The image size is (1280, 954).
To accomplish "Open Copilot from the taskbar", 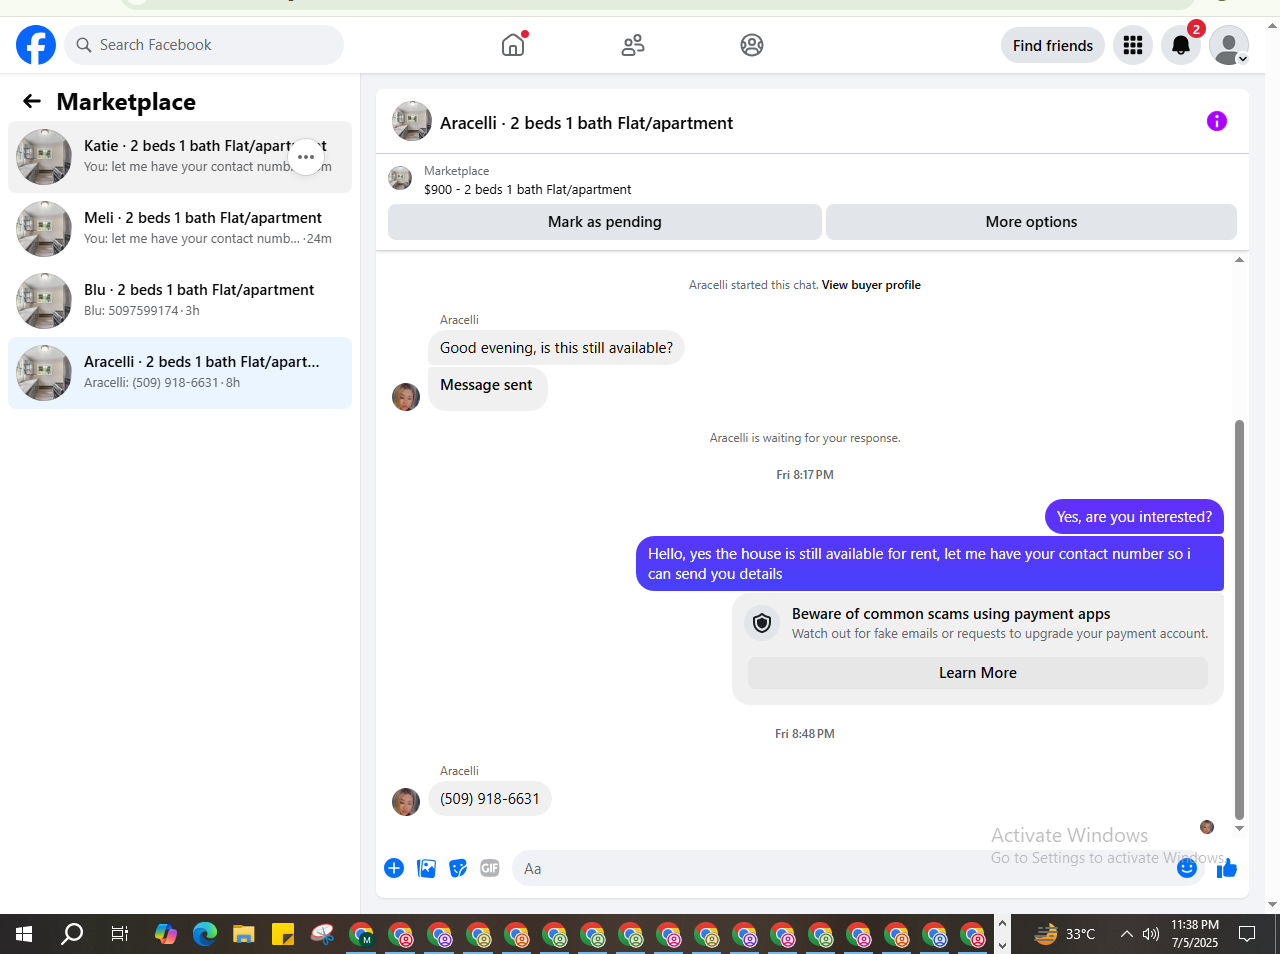I will pos(166,934).
